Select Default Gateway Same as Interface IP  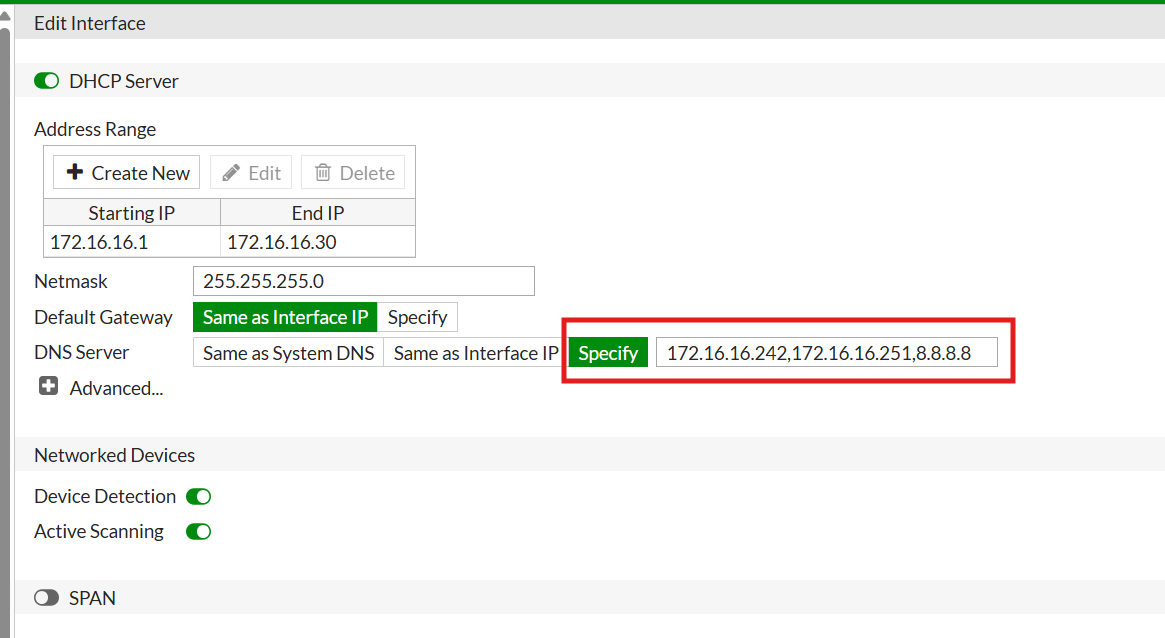pyautogui.click(x=285, y=317)
